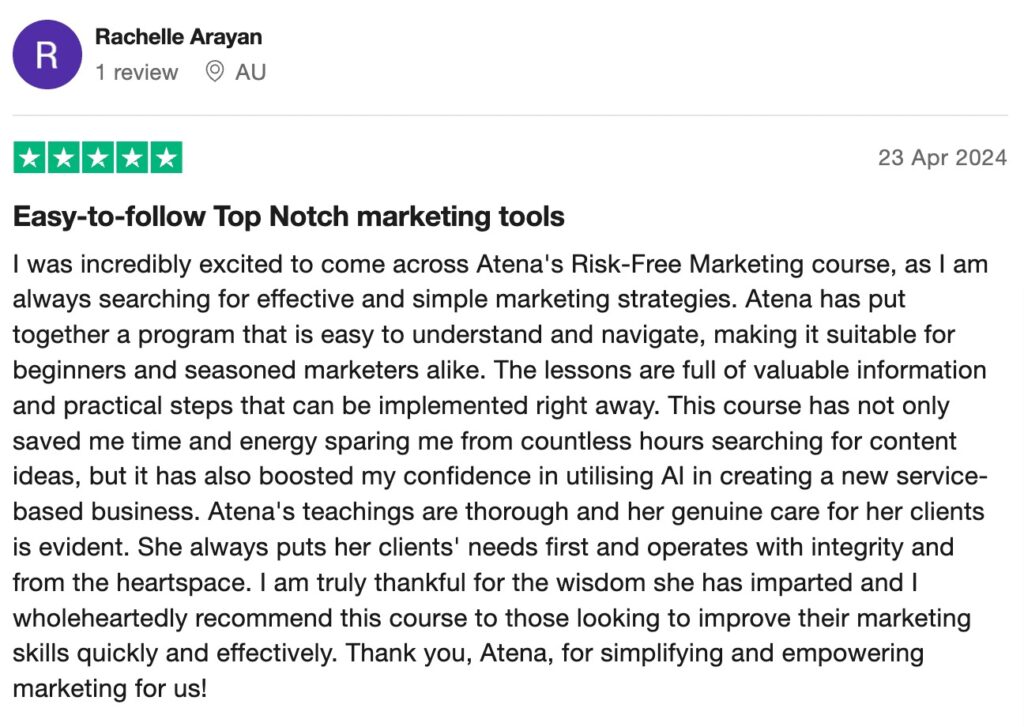Click the second green rating star
Image resolution: width=1024 pixels, height=727 pixels.
click(64, 157)
